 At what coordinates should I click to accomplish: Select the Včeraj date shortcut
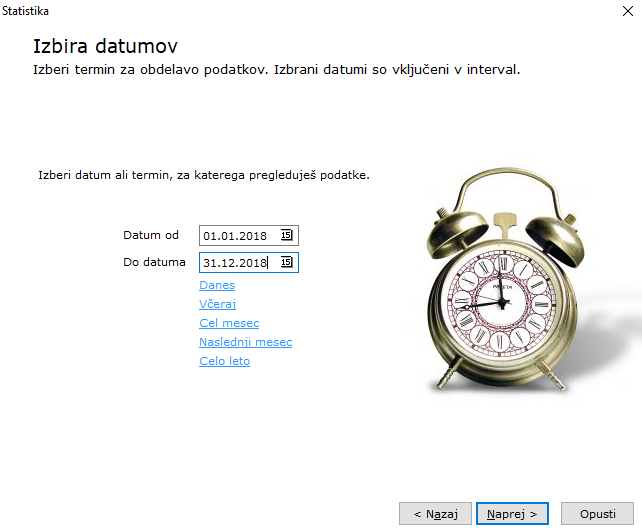217,304
